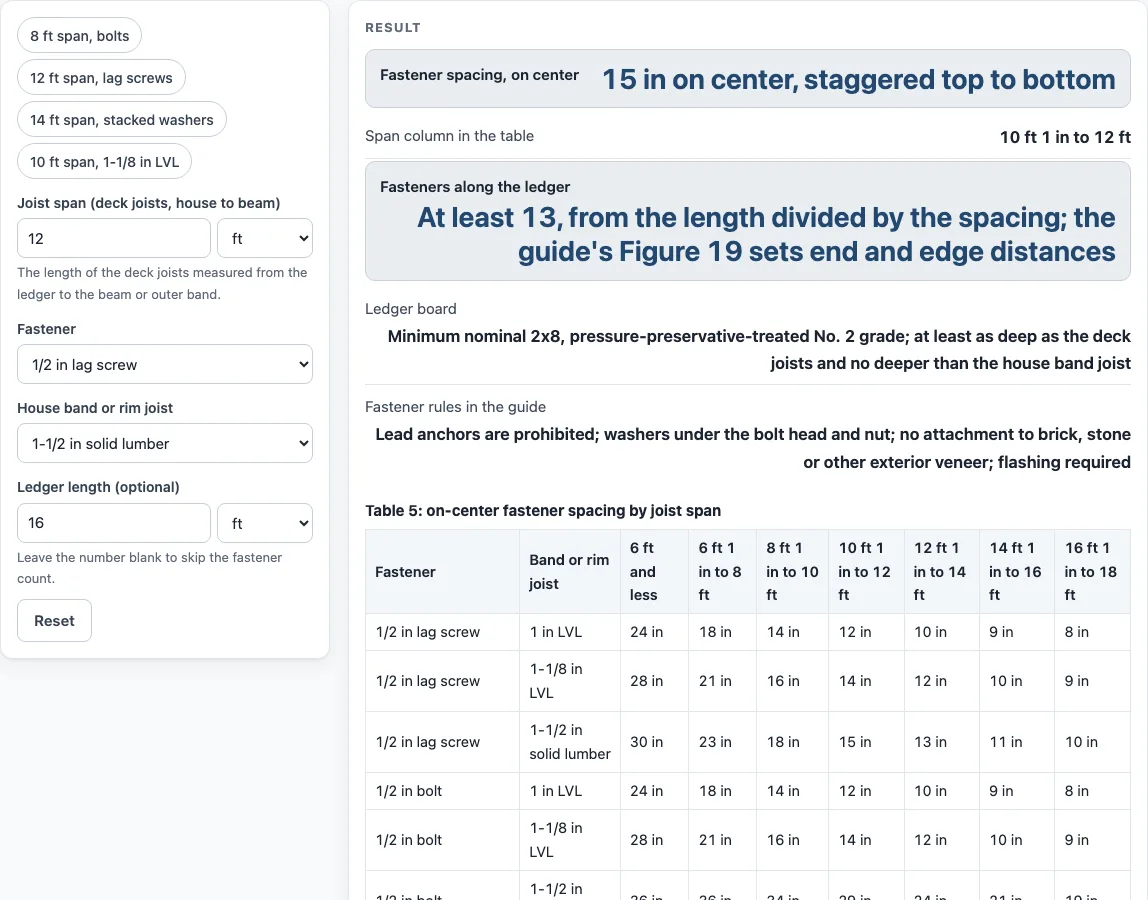Click the "12 ft 1 in to 14 ft" column header

point(942,571)
